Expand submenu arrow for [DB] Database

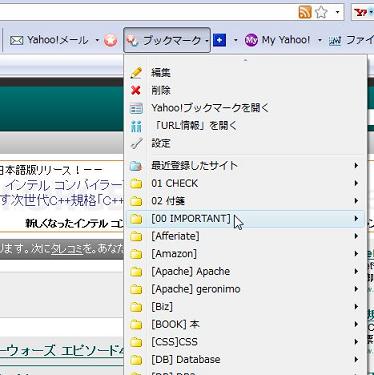[x=356, y=360]
